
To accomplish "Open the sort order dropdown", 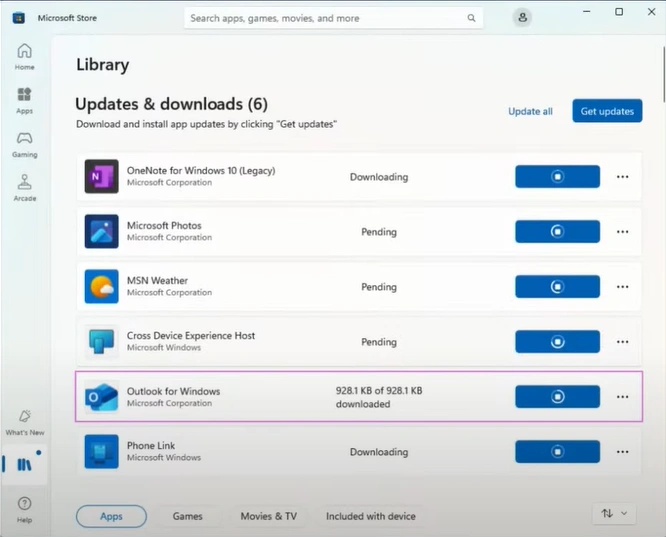I will coord(614,513).
